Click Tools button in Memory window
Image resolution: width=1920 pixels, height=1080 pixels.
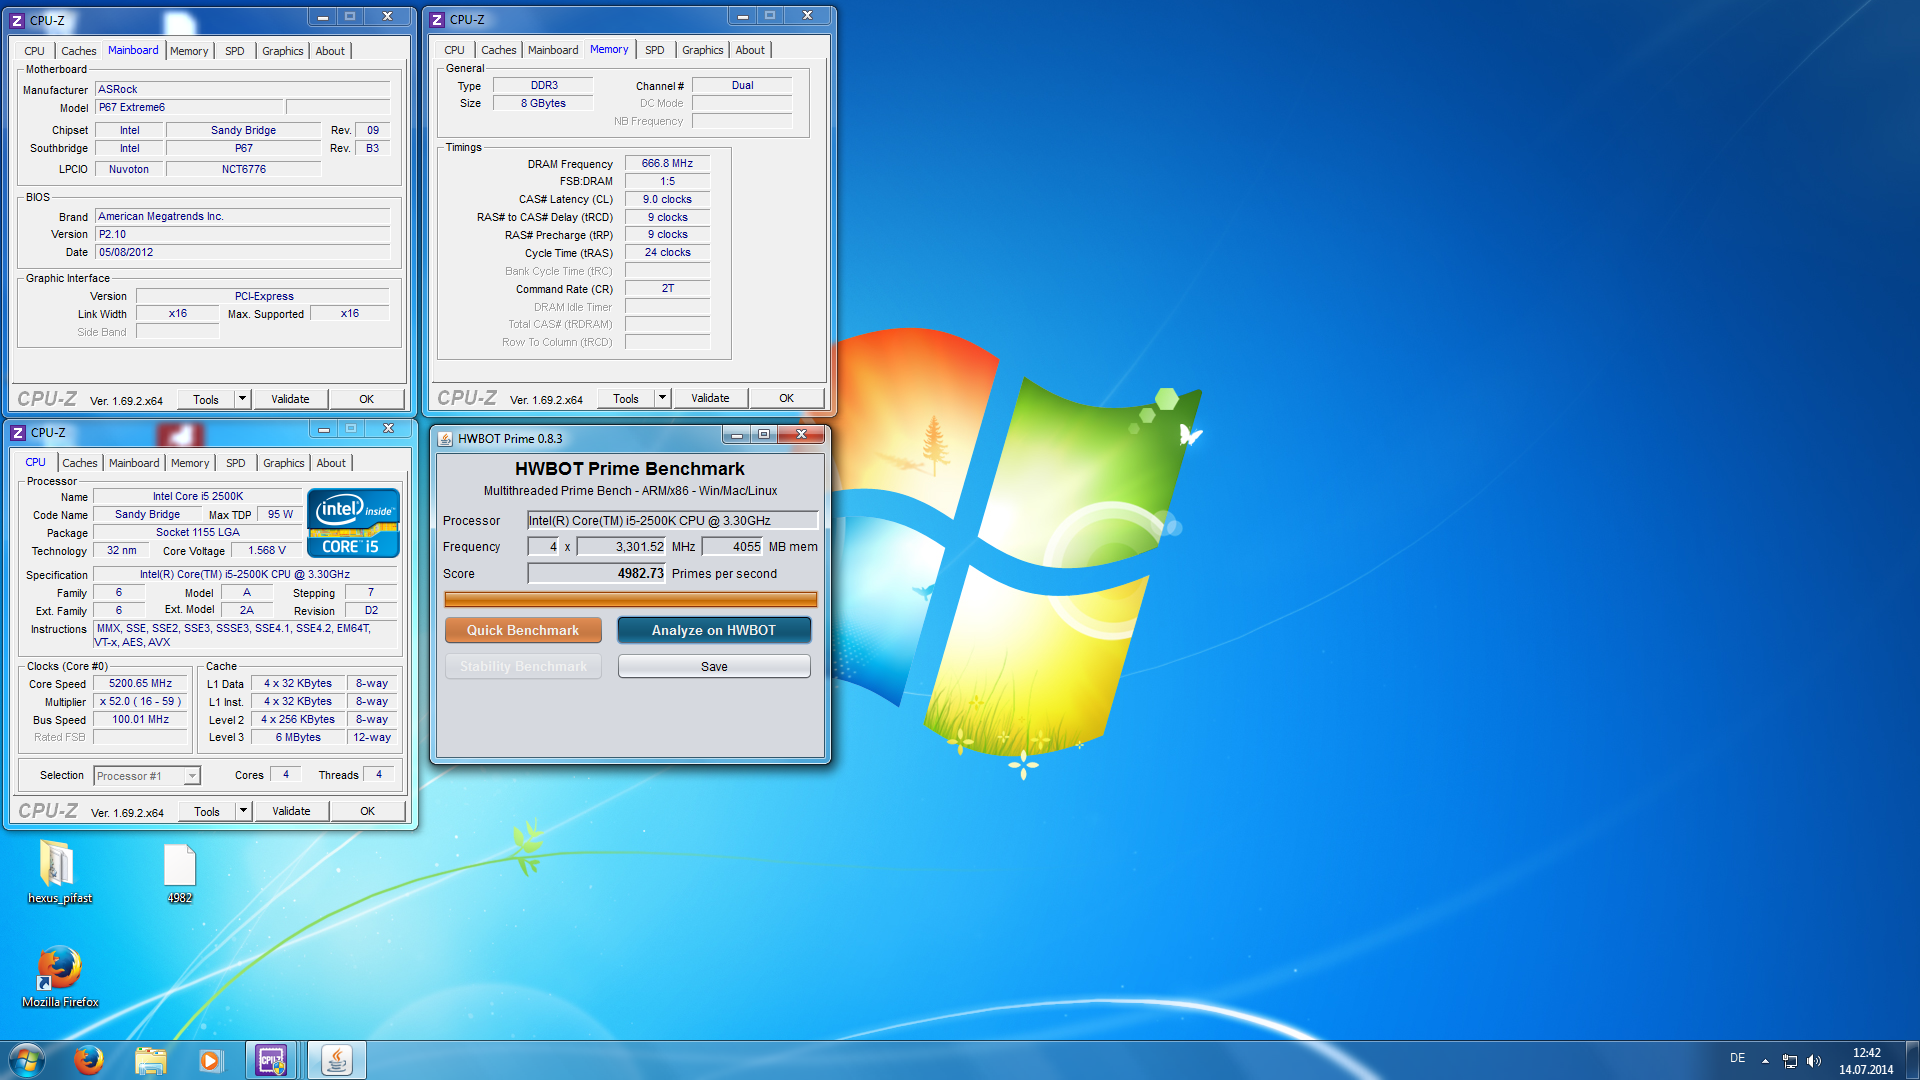[626, 398]
